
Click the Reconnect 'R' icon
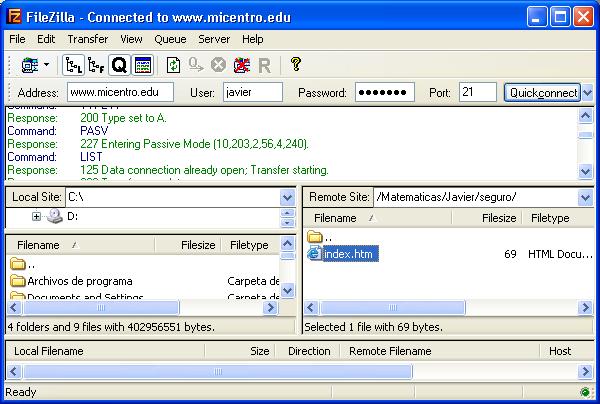tap(264, 65)
